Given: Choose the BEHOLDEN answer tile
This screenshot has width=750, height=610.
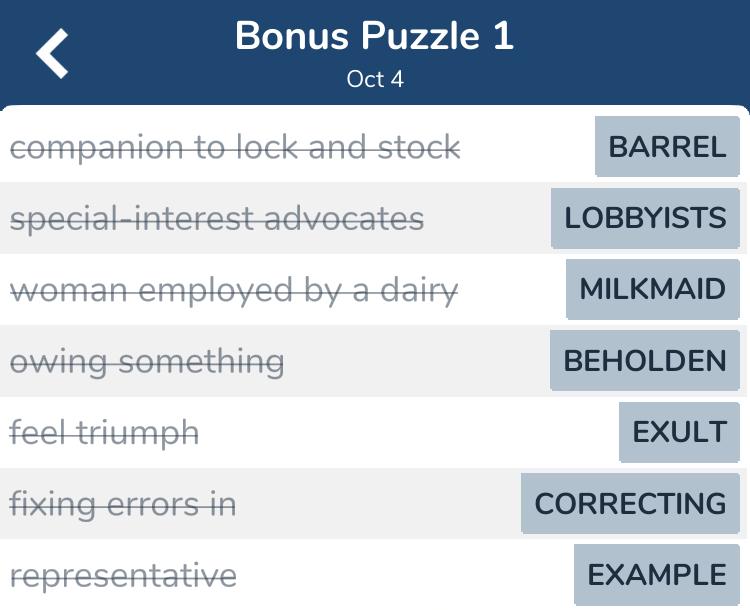Looking at the screenshot, I should [645, 360].
